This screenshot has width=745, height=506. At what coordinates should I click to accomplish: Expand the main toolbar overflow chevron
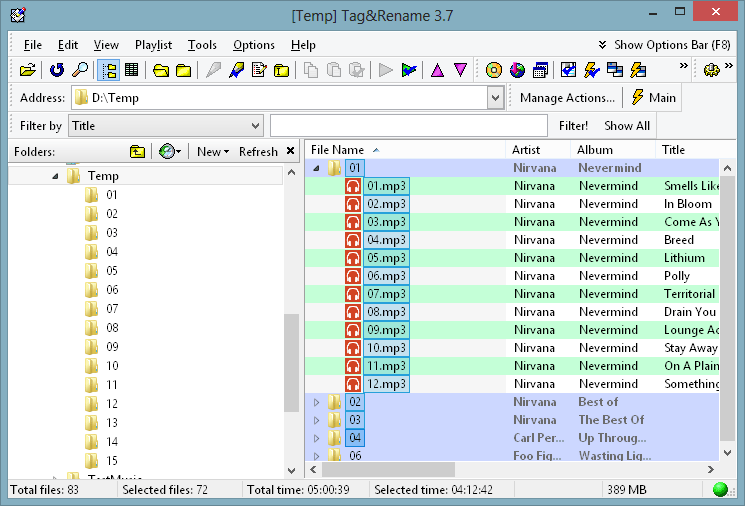click(x=683, y=66)
